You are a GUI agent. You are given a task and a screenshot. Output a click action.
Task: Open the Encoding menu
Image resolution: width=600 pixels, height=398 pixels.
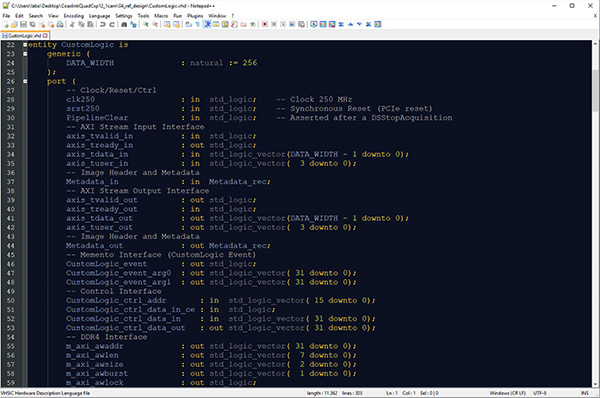[x=73, y=16]
